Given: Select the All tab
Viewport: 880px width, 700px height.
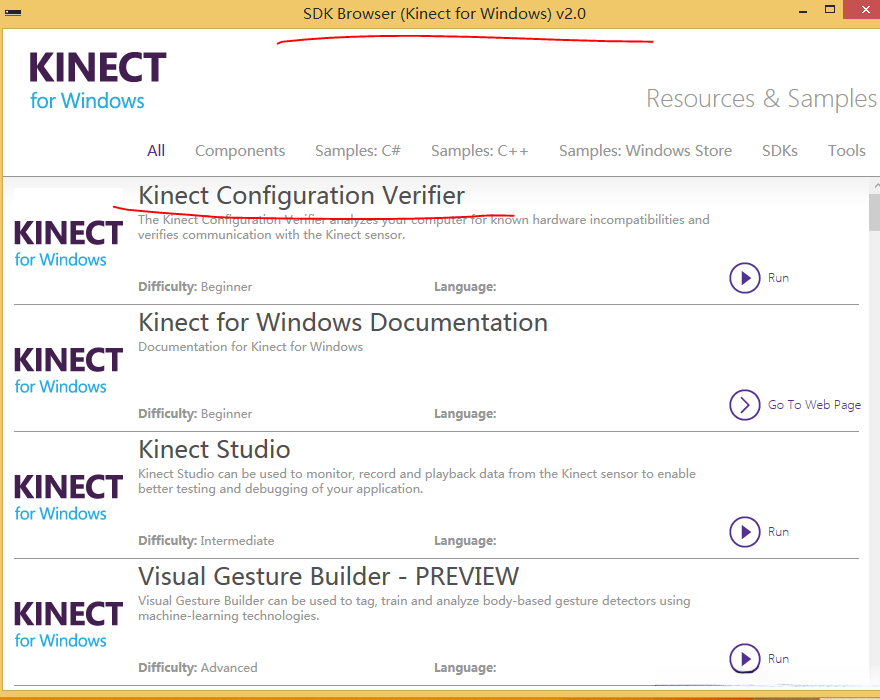Looking at the screenshot, I should tap(156, 150).
